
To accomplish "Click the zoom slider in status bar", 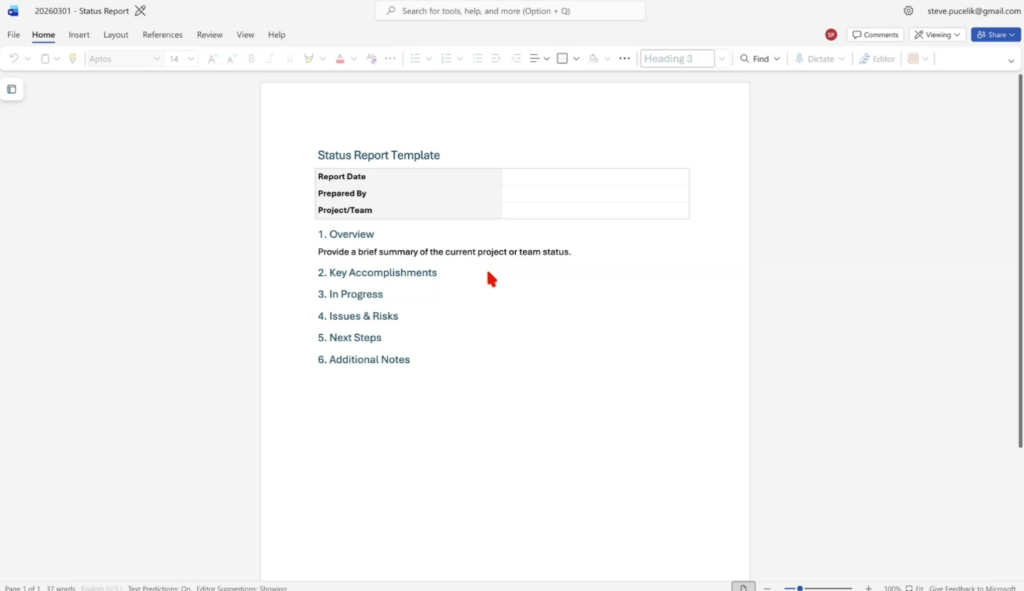I will click(824, 588).
